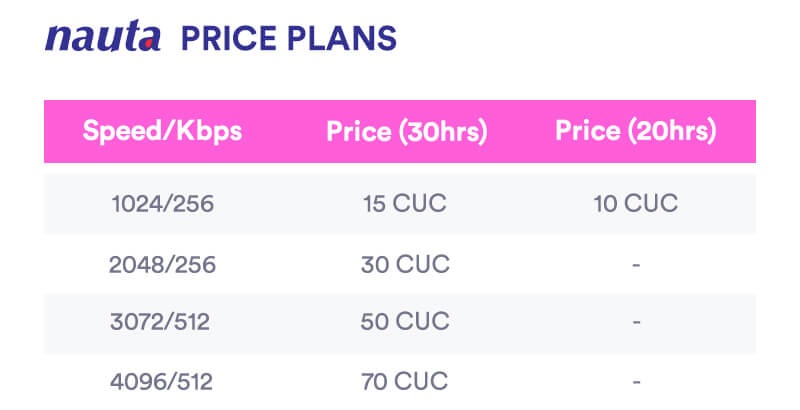Click the Speed/Kbps column header
Viewport: 800px width, 410px height.
point(162,131)
